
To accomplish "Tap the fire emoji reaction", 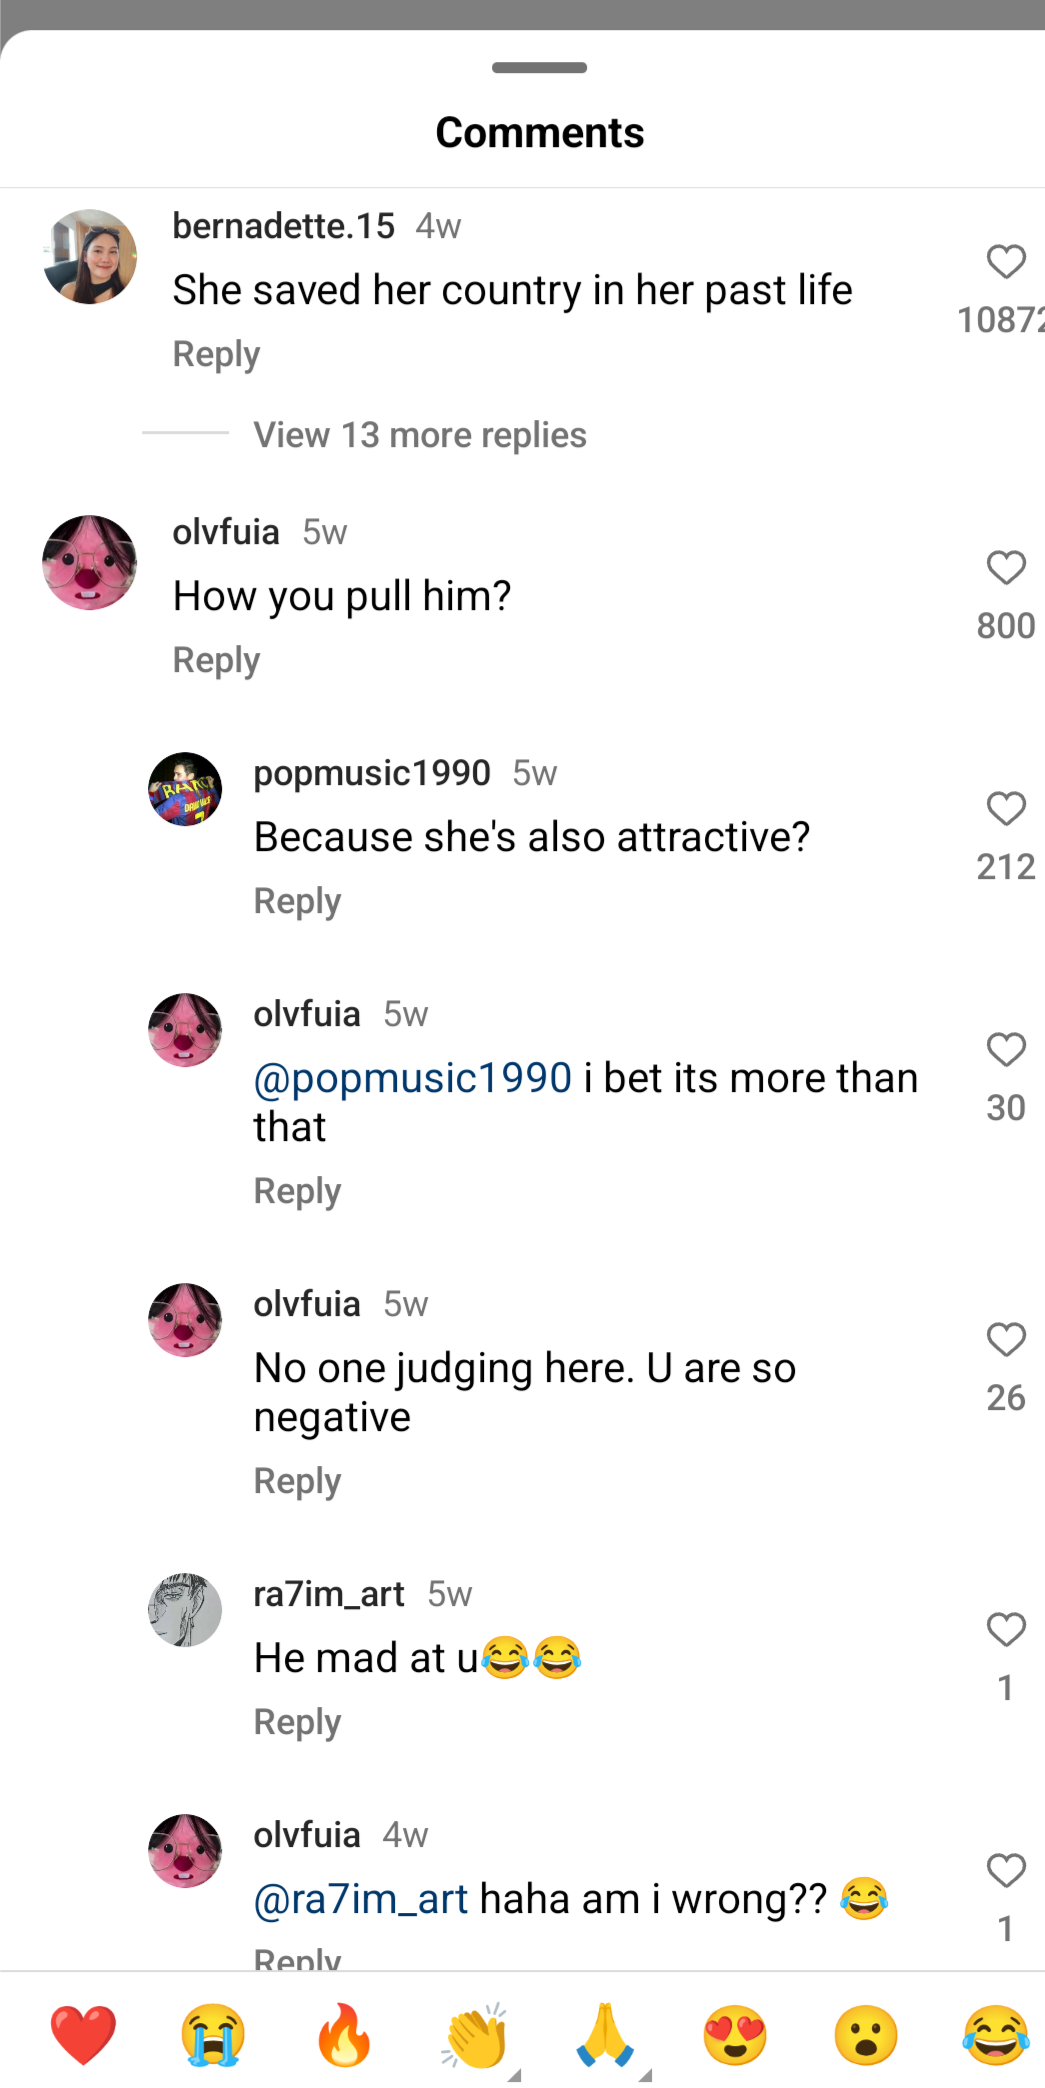I will (x=344, y=2034).
